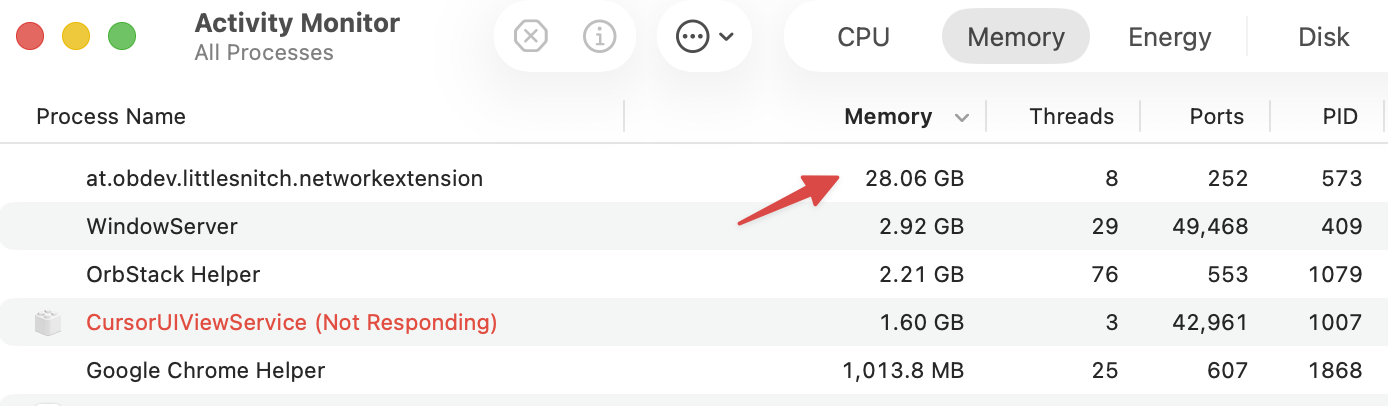Sort by the Ports column header
Image resolution: width=1388 pixels, height=406 pixels.
click(x=1216, y=117)
